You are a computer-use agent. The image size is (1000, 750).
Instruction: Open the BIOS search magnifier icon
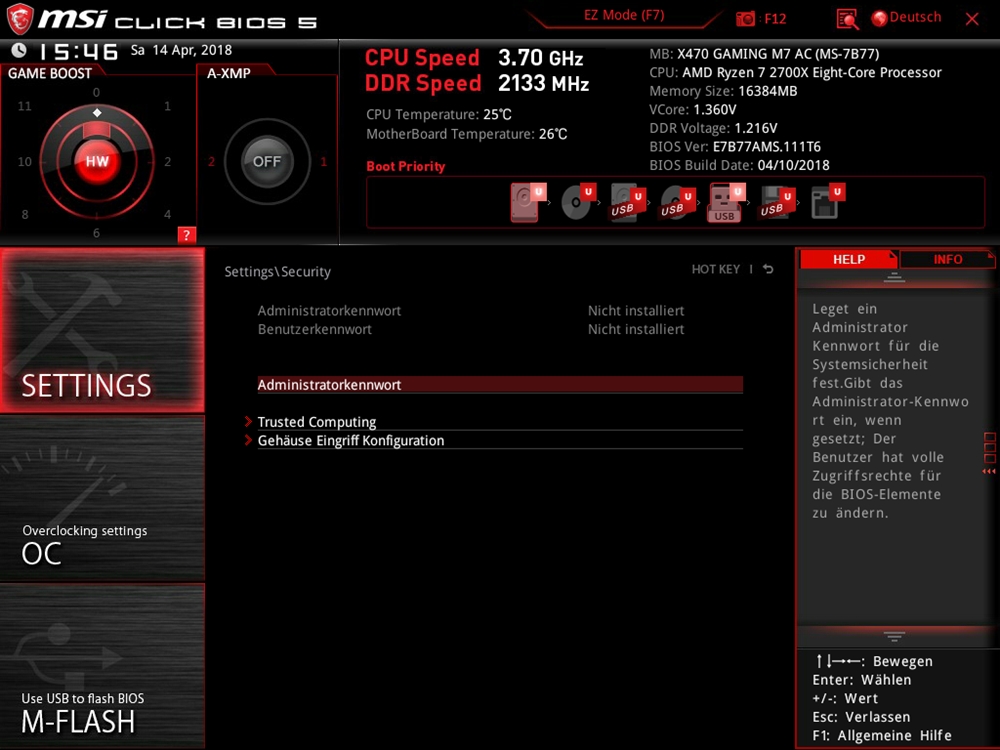(847, 19)
